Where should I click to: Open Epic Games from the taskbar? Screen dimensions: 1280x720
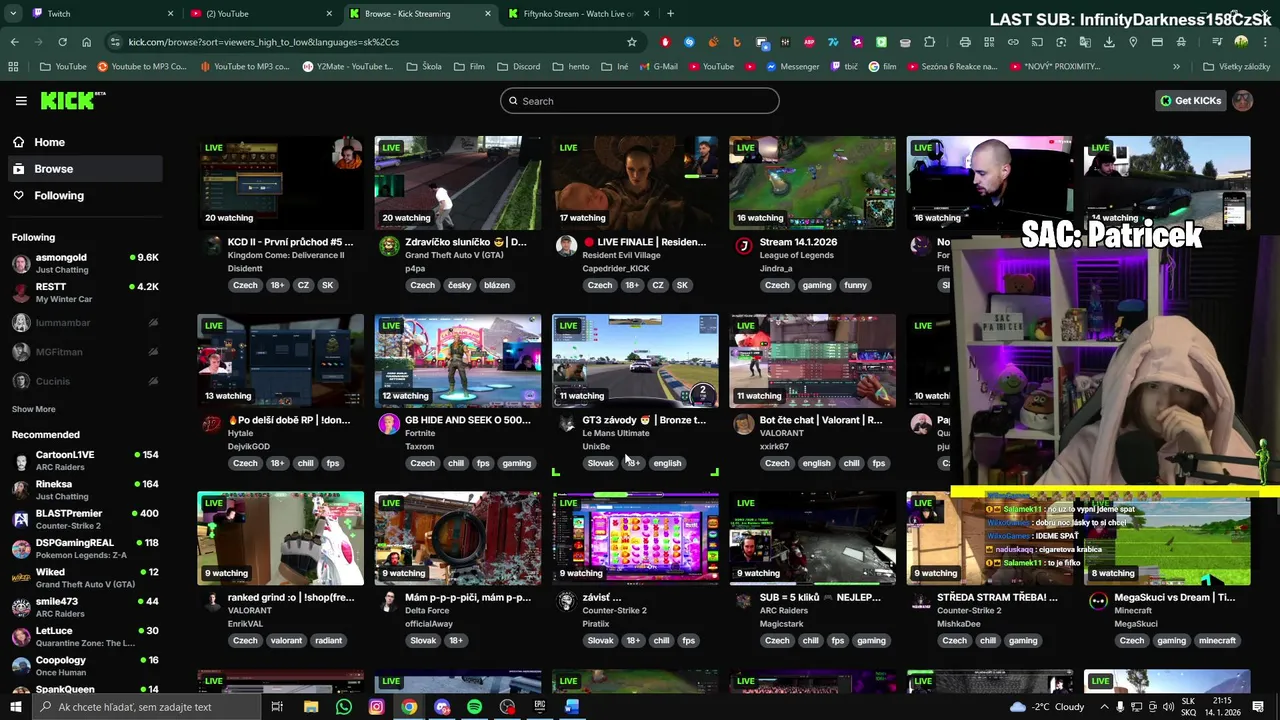pos(540,707)
